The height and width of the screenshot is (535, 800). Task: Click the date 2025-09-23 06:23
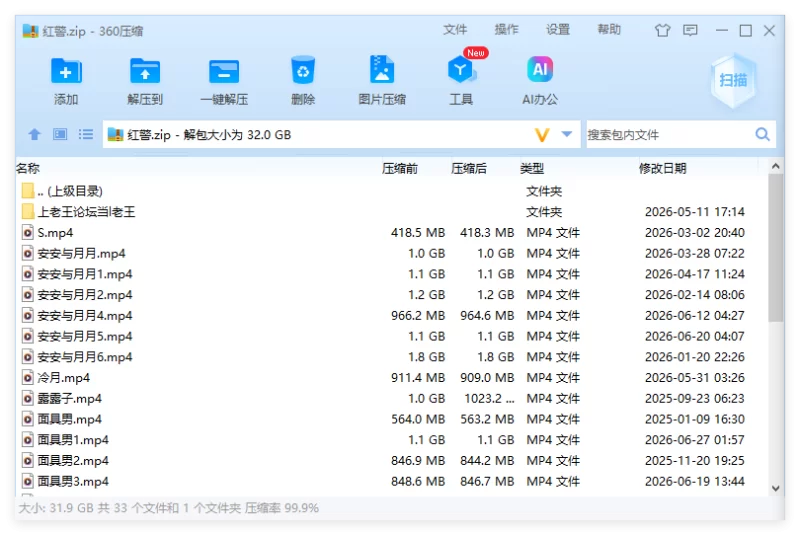[694, 398]
